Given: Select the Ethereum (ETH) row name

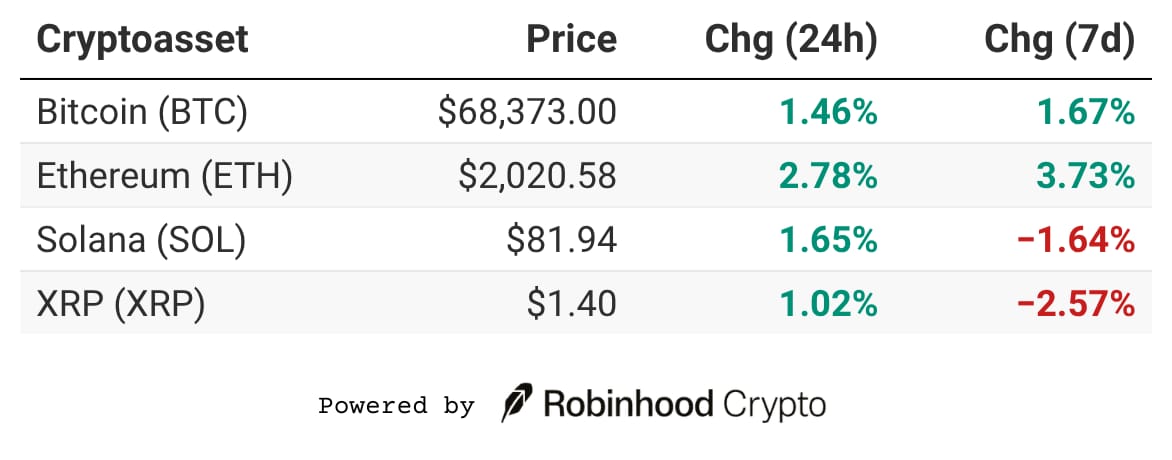Looking at the screenshot, I should 164,176.
